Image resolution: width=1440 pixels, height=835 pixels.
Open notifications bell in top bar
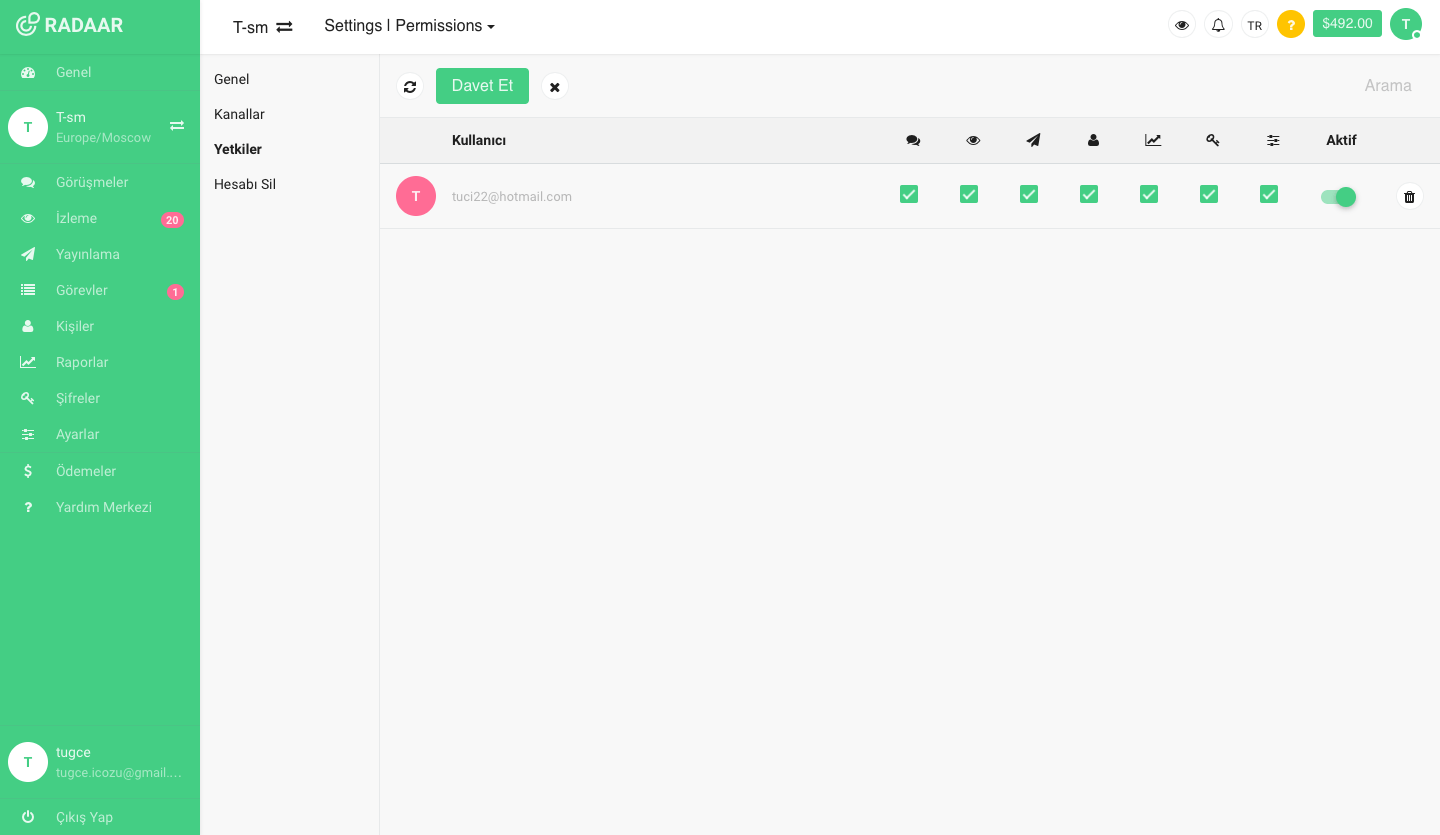(x=1218, y=25)
